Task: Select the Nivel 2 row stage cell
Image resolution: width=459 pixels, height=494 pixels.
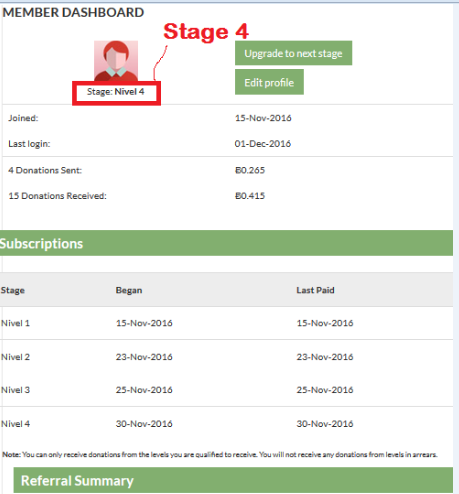Action: (15, 357)
